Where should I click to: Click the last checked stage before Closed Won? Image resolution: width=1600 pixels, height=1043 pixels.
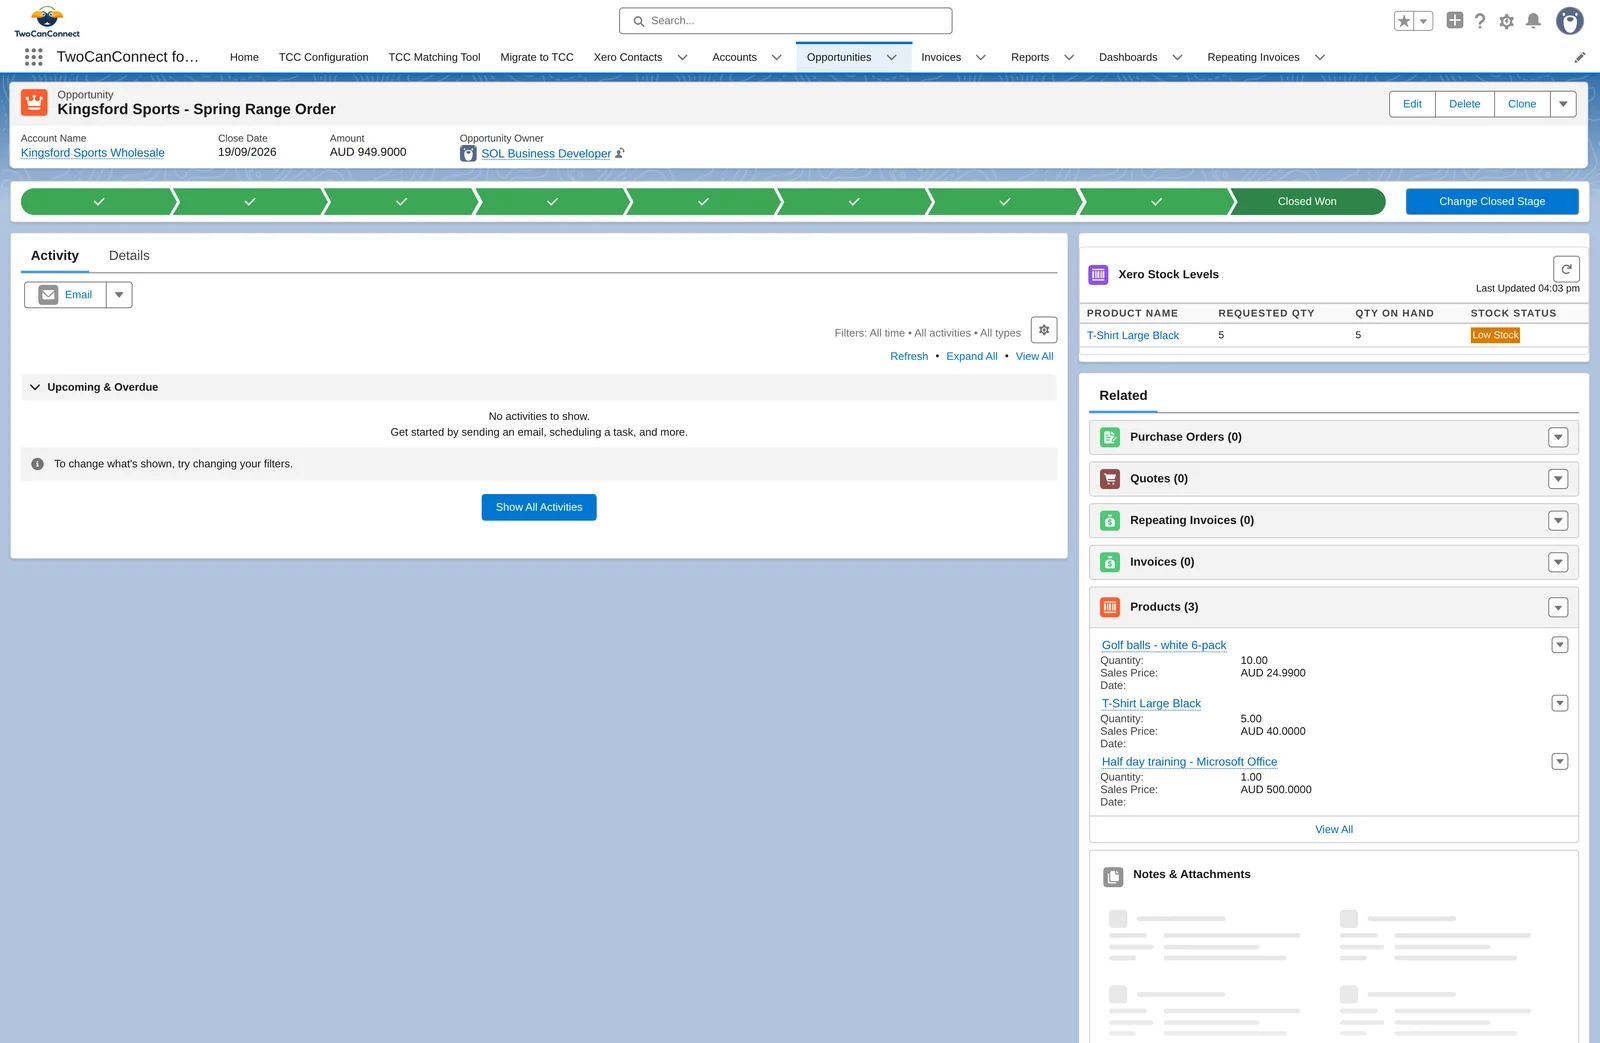(x=1156, y=201)
